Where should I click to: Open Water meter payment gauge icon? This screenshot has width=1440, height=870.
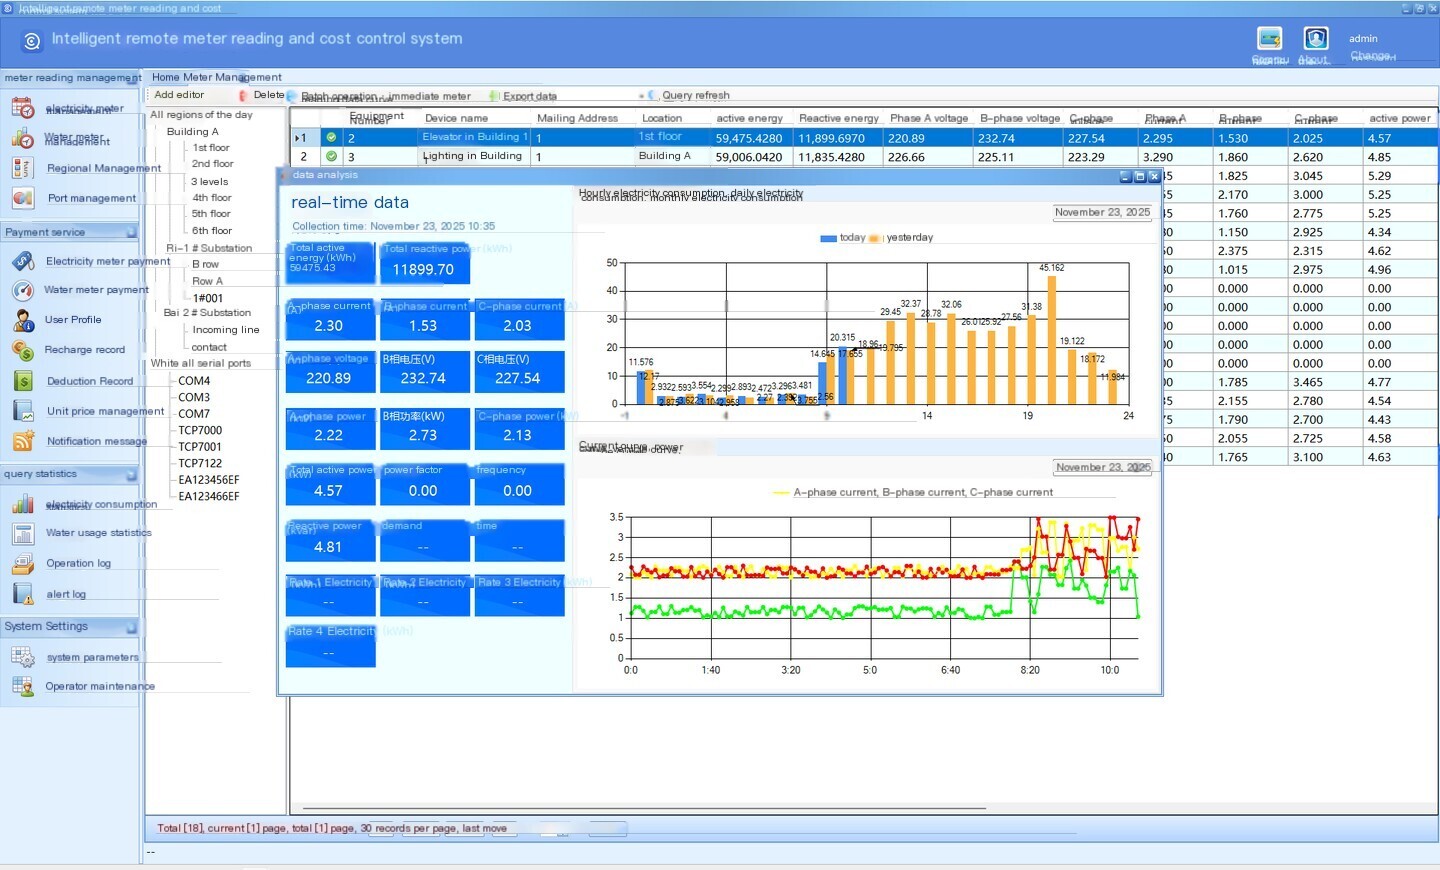(x=22, y=290)
